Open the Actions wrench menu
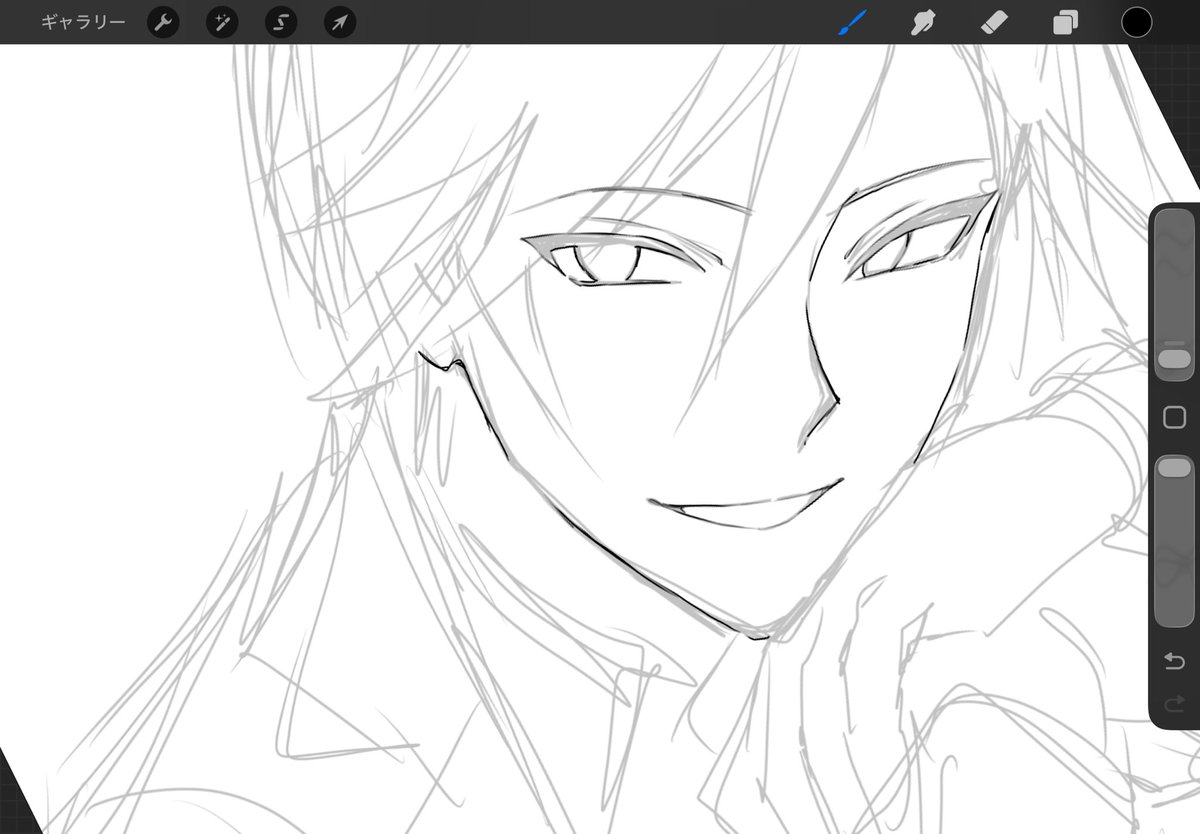 [163, 22]
